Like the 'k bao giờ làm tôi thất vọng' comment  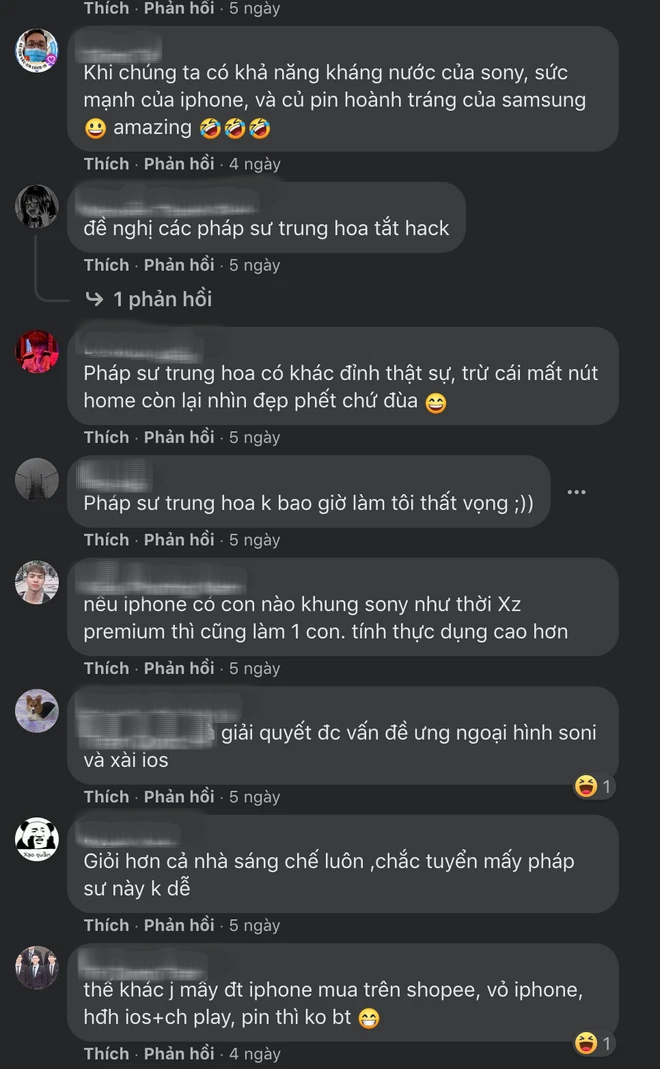coord(106,539)
